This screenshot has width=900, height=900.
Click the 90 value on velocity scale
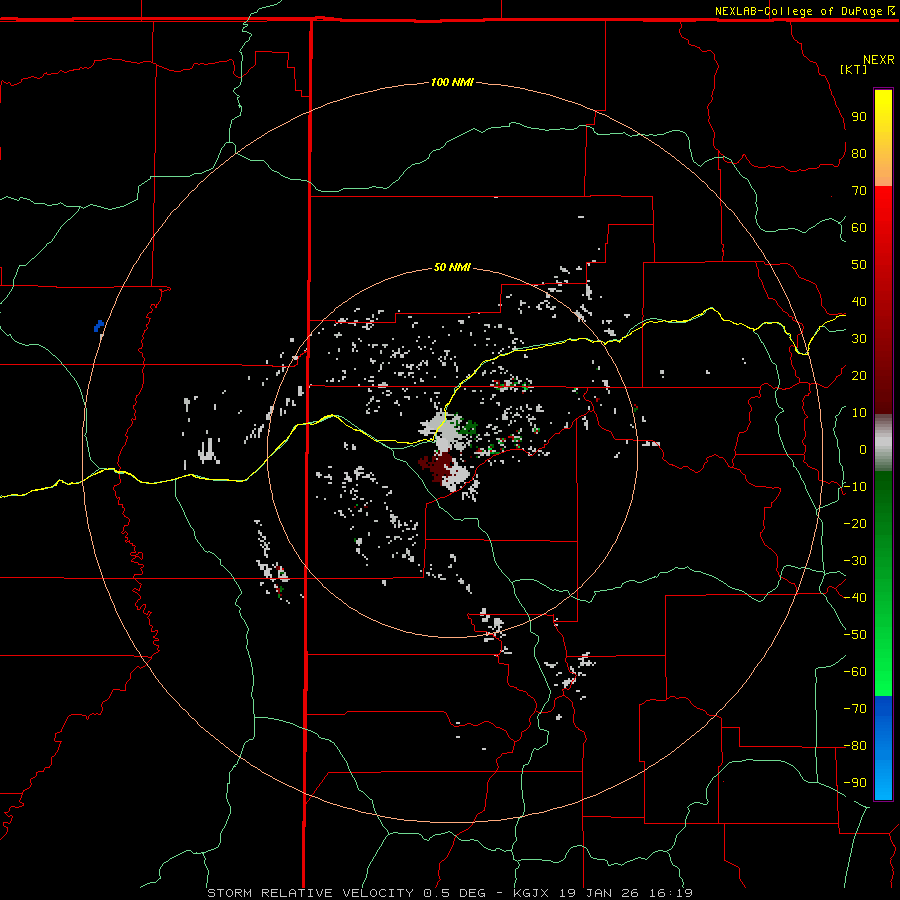pyautogui.click(x=859, y=117)
